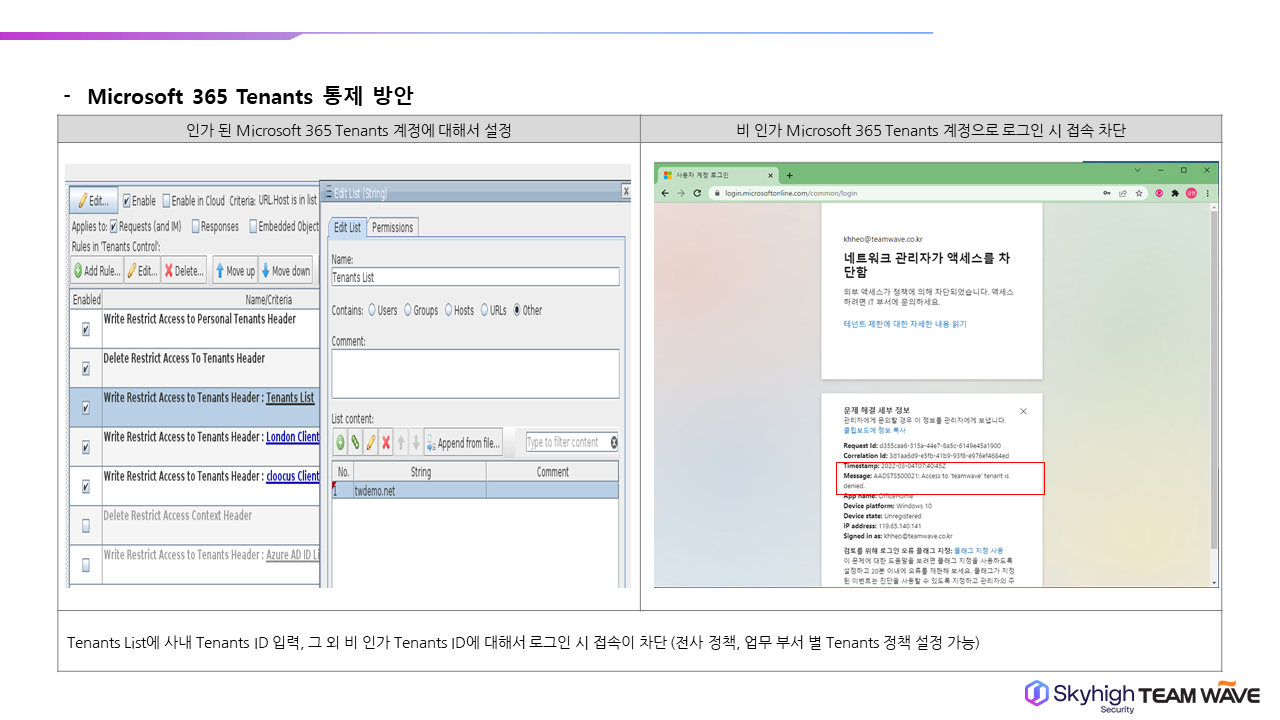Image resolution: width=1280 pixels, height=720 pixels.
Task: Open the Chrome extensions puzzle icon
Action: click(1175, 193)
